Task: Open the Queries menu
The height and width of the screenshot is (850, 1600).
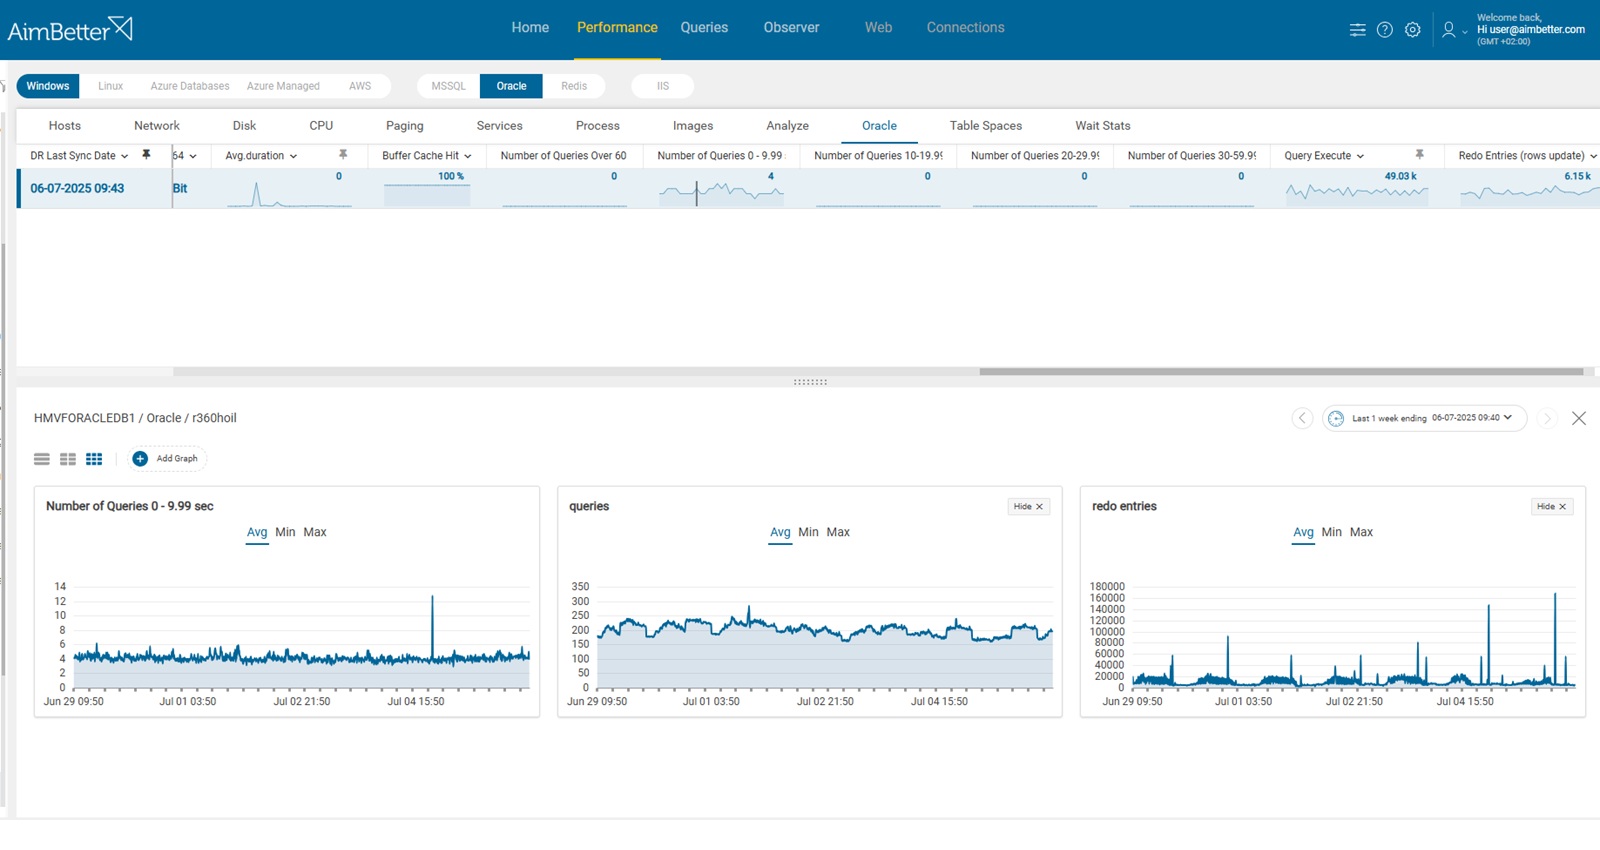Action: (x=704, y=28)
